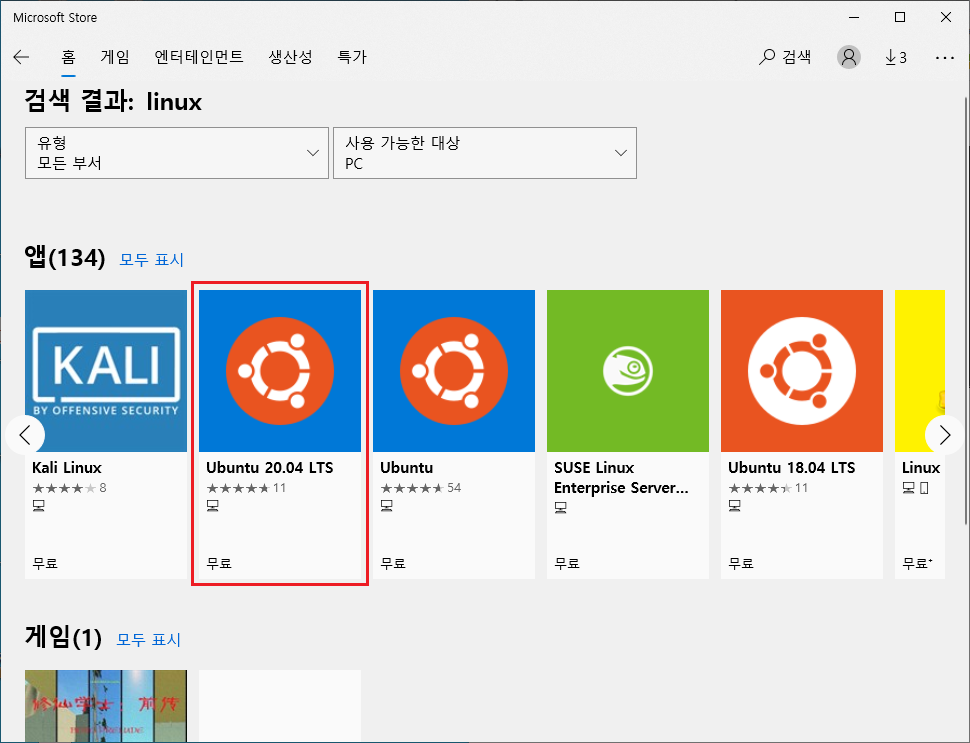Image resolution: width=970 pixels, height=743 pixels.
Task: Close the Microsoft Store window
Action: (946, 17)
